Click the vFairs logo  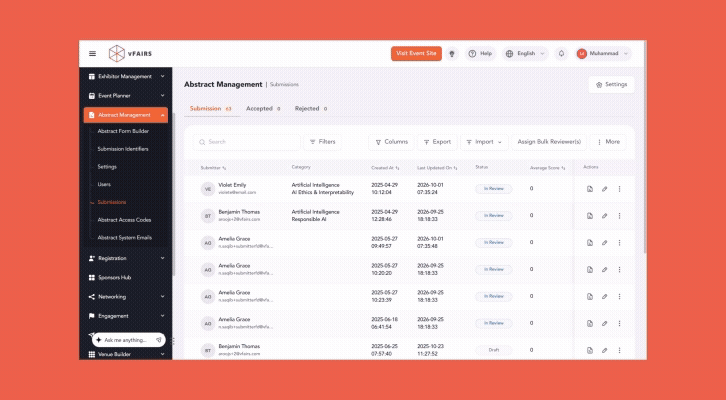coord(130,54)
